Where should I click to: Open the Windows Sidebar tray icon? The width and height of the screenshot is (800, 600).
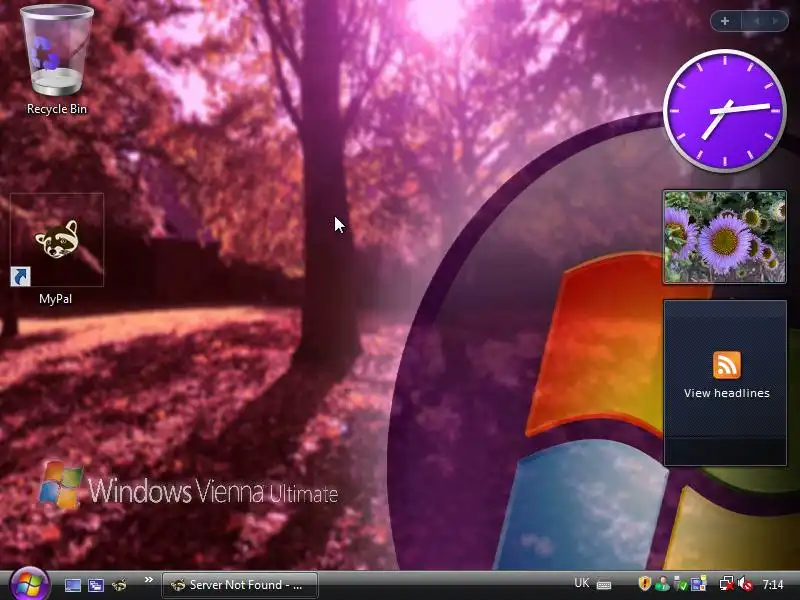click(x=699, y=584)
